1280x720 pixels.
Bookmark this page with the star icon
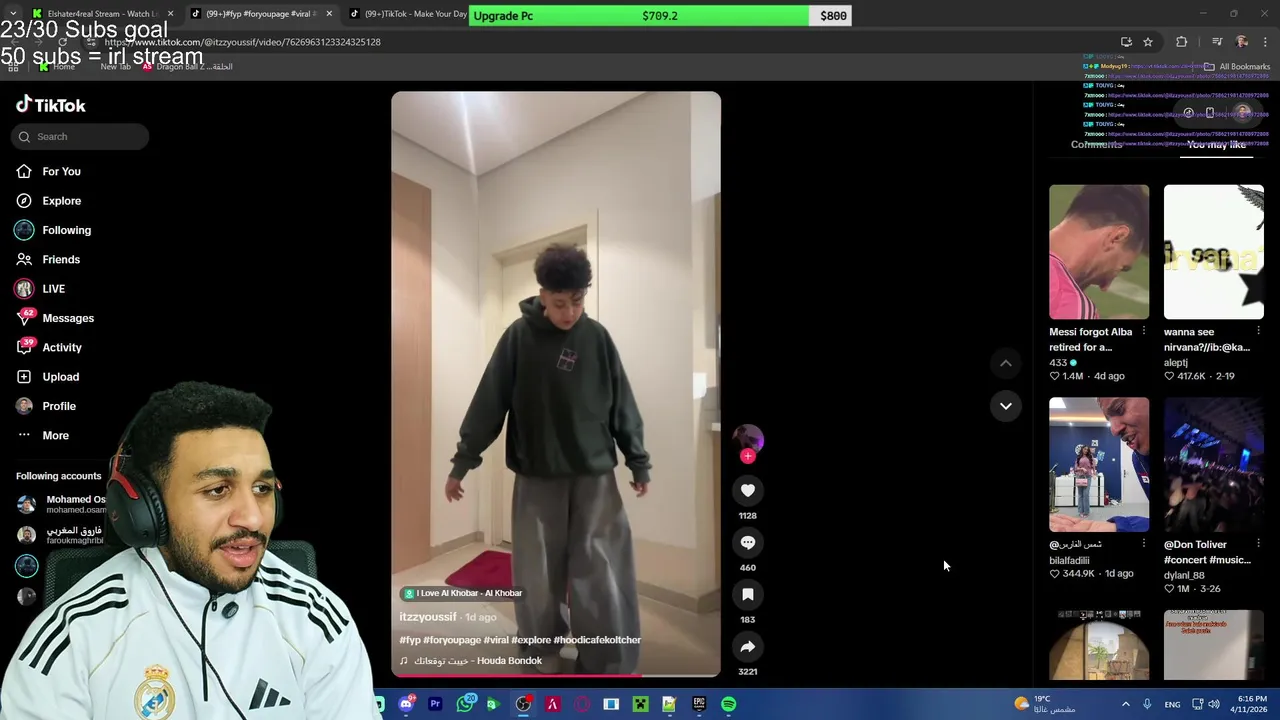(x=1148, y=42)
